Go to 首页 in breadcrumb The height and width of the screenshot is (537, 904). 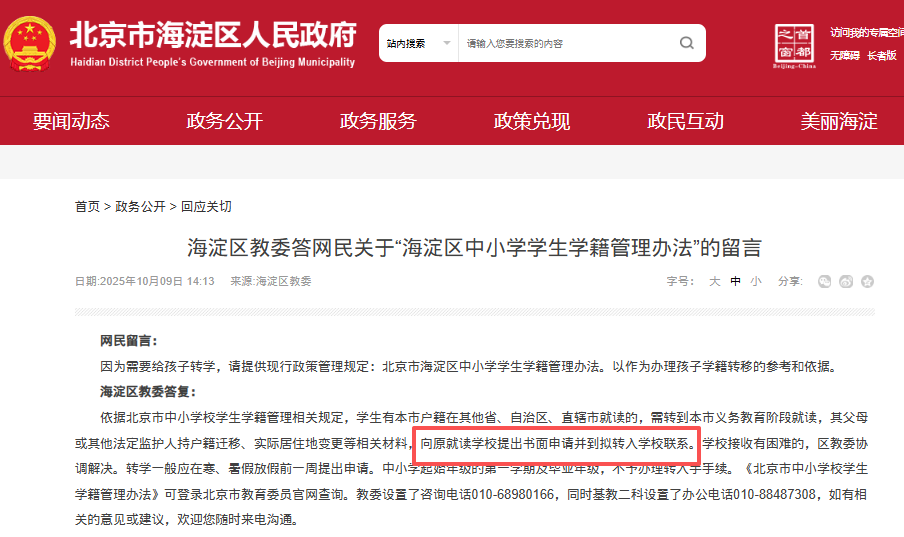tap(87, 206)
